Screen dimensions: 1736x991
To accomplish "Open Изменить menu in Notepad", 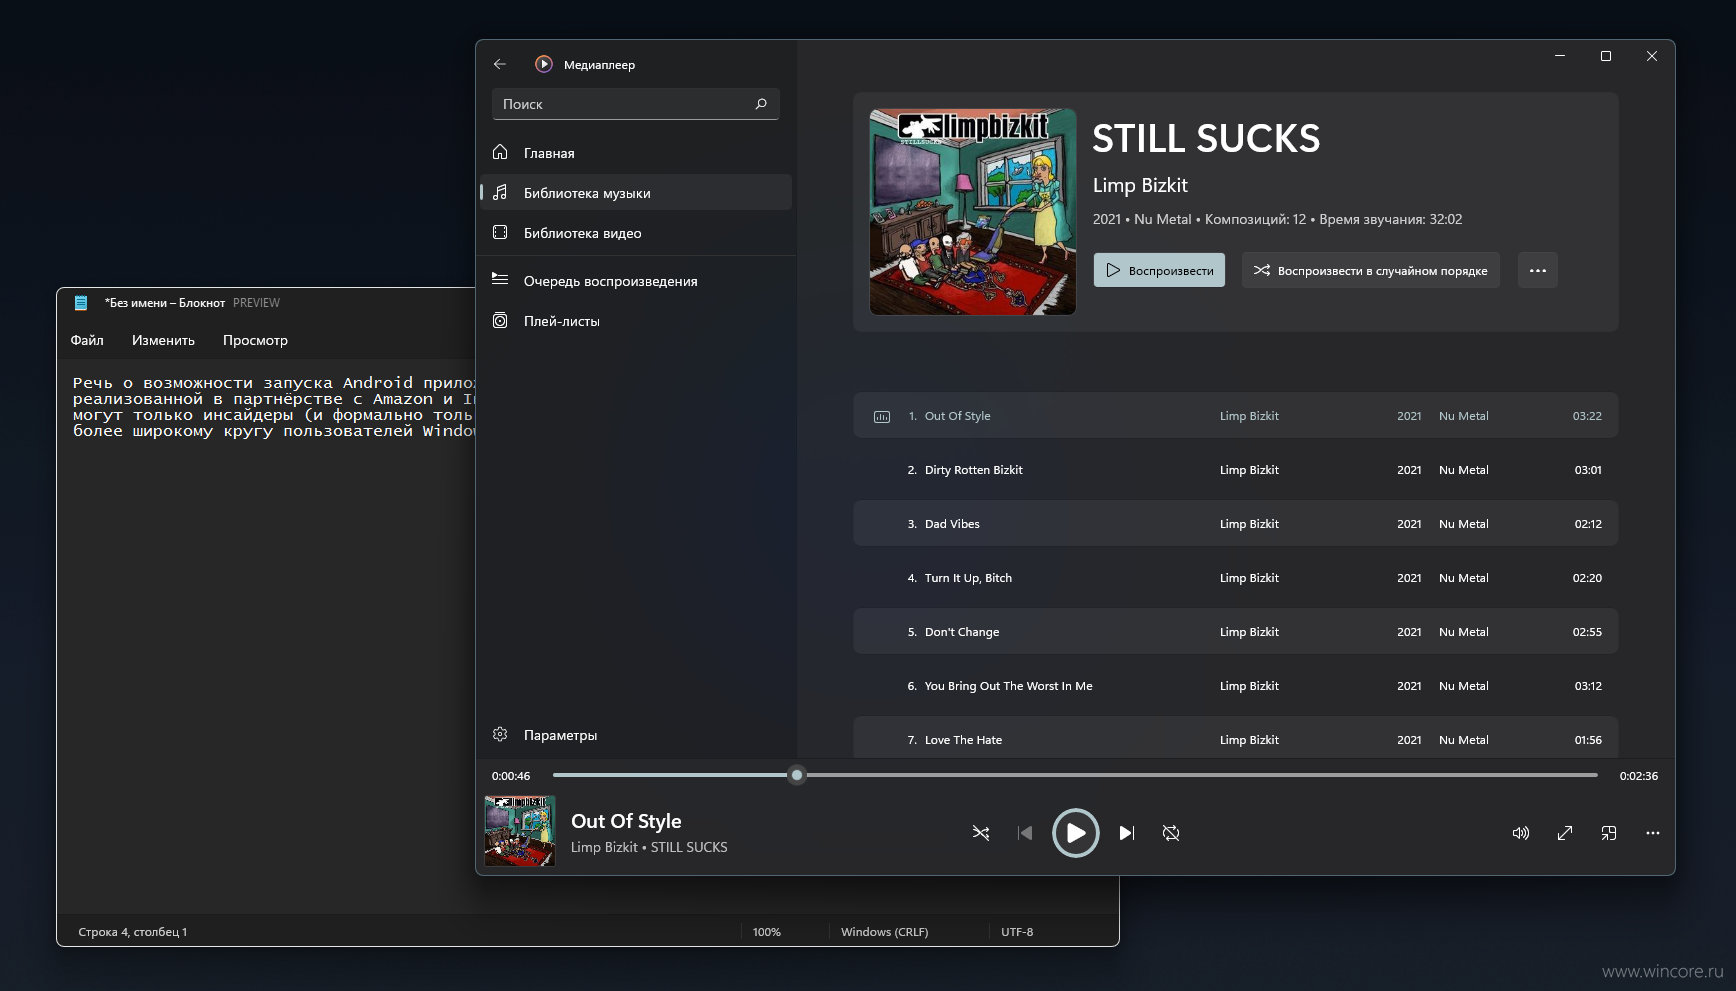I will pos(163,340).
